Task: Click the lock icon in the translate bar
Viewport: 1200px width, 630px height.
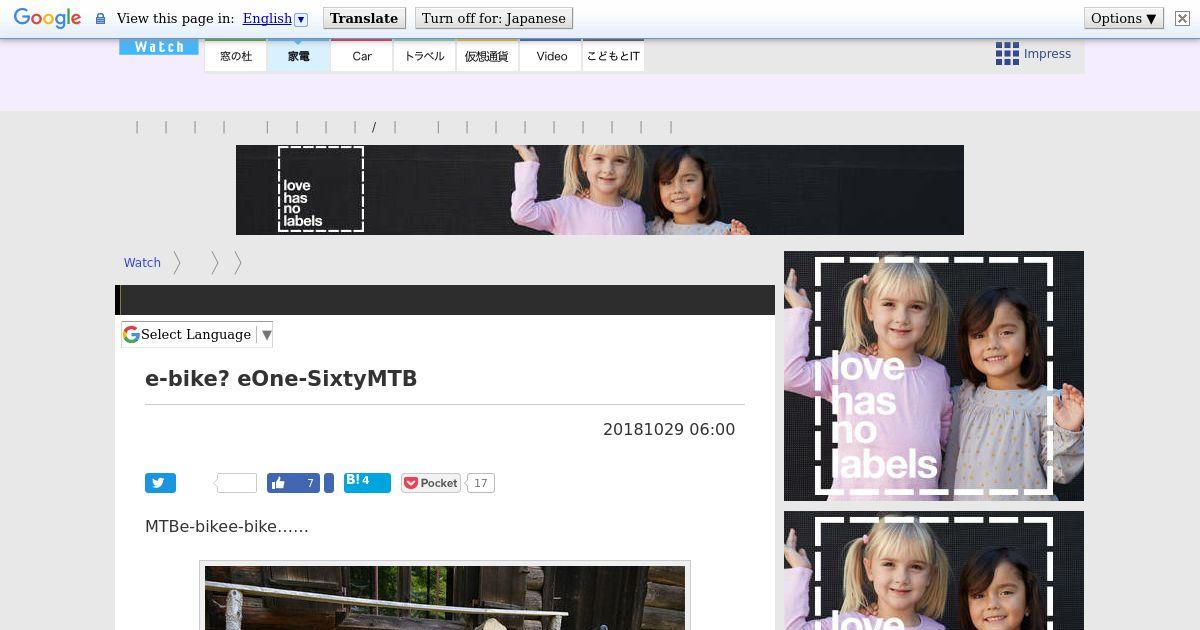Action: click(x=100, y=19)
